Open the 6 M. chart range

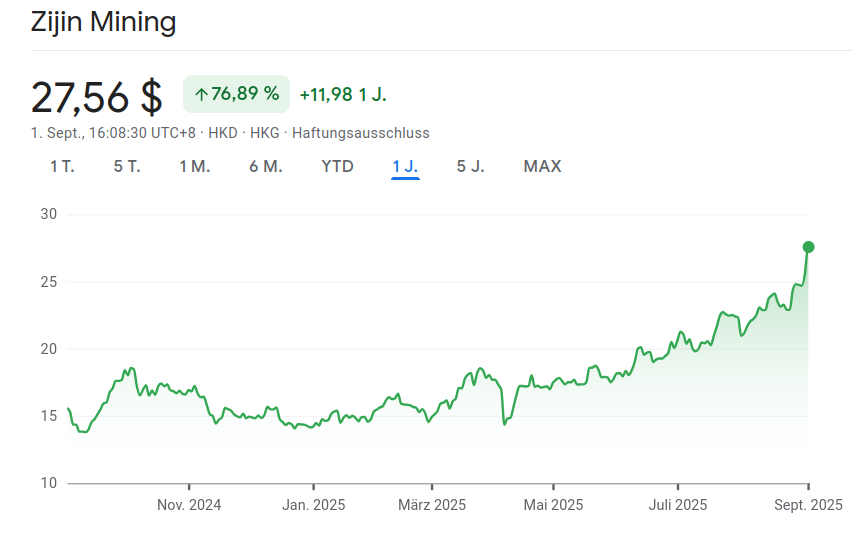(265, 166)
